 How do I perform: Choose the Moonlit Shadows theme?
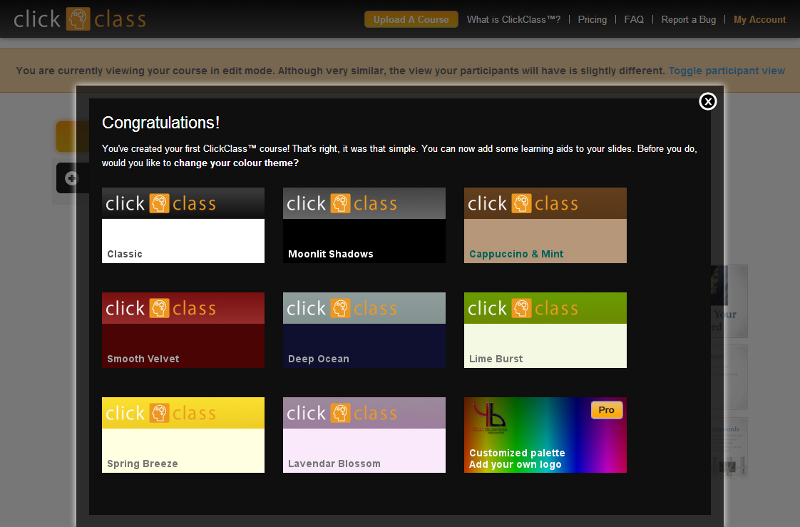[364, 225]
